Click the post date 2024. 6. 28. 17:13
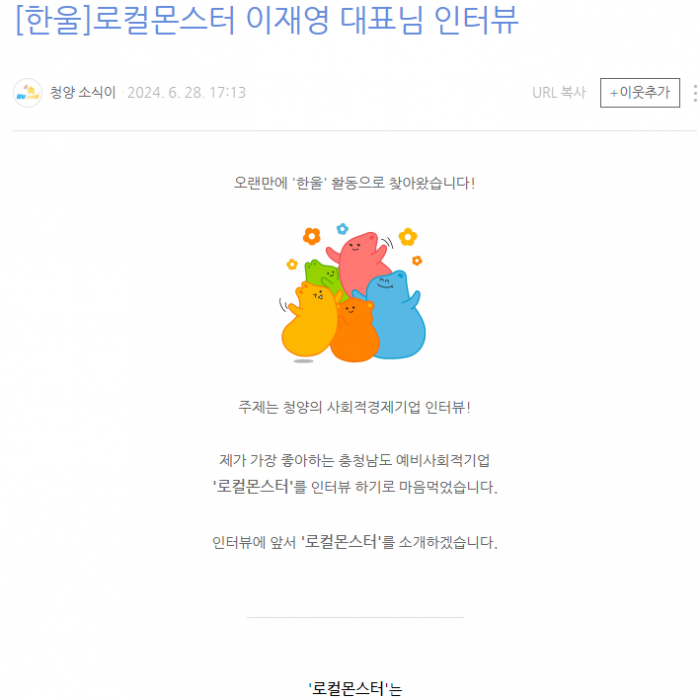 point(187,93)
